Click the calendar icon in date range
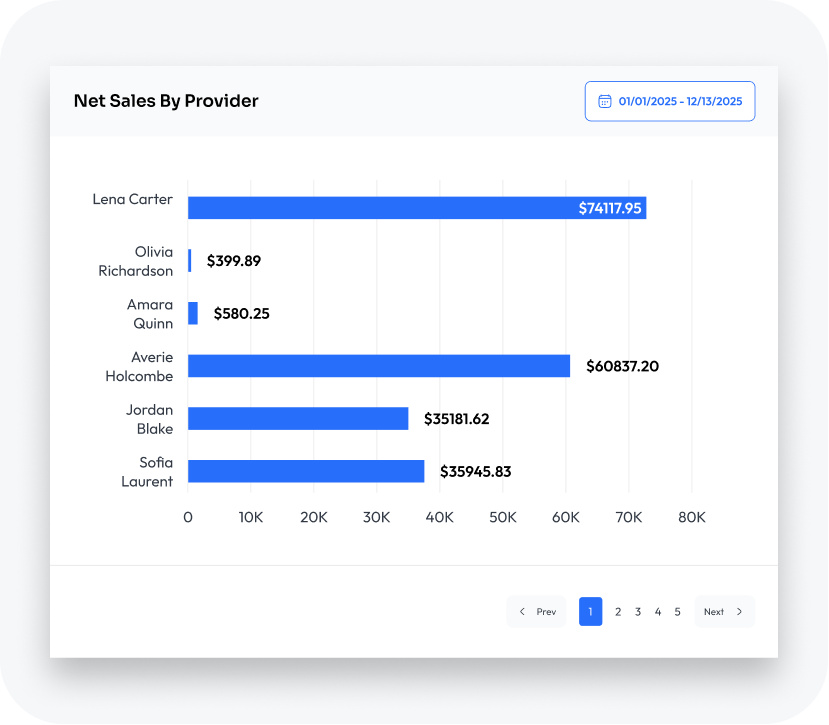 tap(604, 101)
